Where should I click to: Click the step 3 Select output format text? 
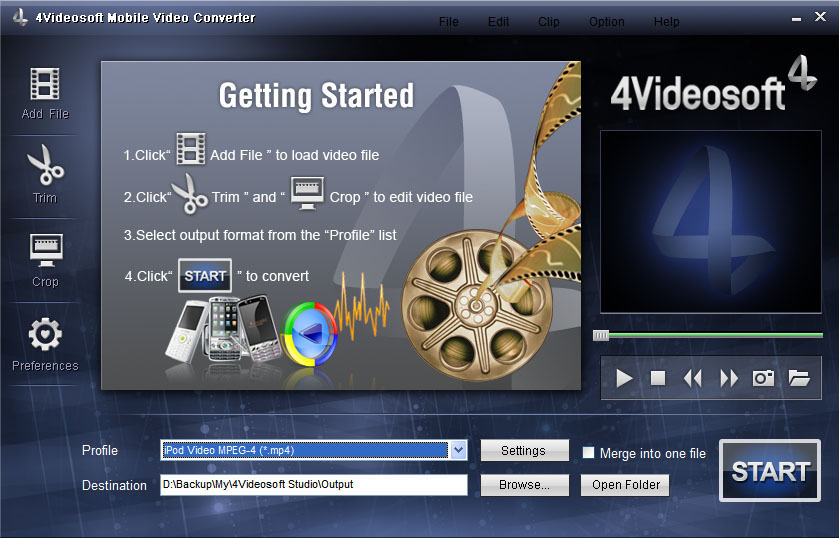click(x=260, y=235)
